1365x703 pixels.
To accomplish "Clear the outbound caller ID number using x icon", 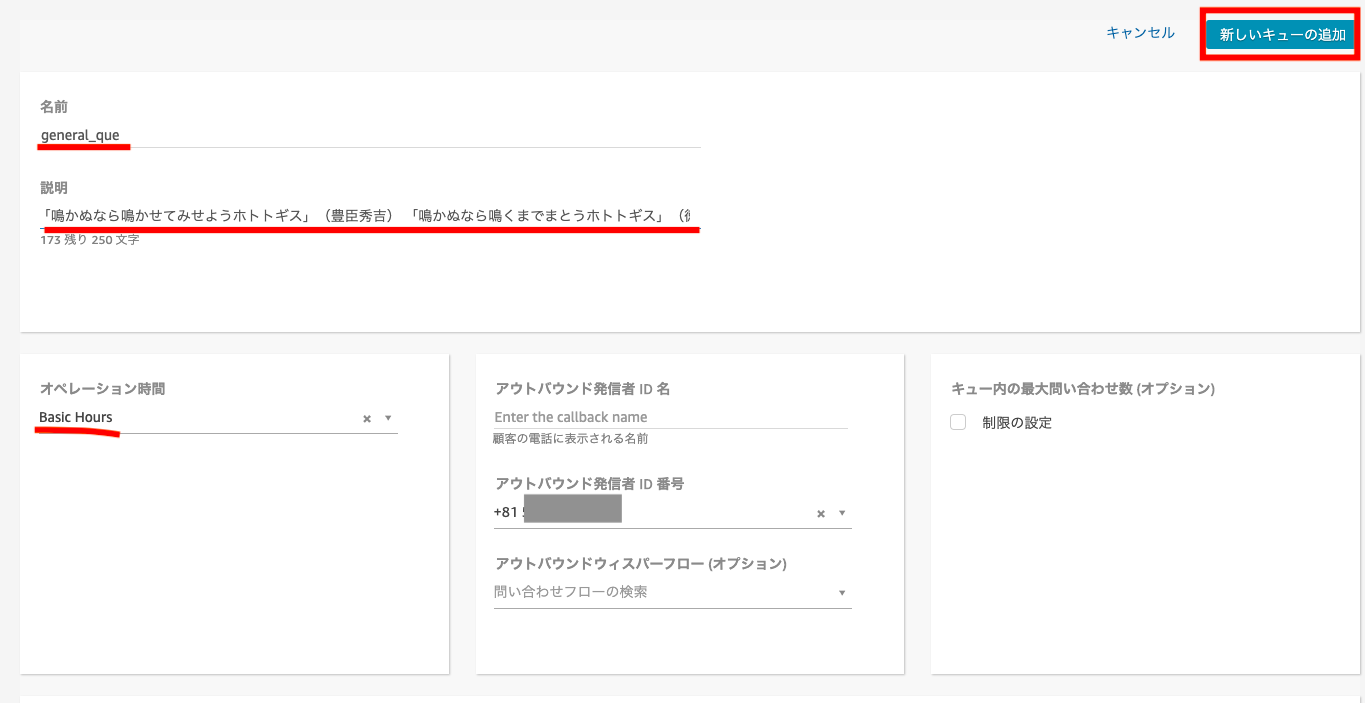I will pos(820,513).
